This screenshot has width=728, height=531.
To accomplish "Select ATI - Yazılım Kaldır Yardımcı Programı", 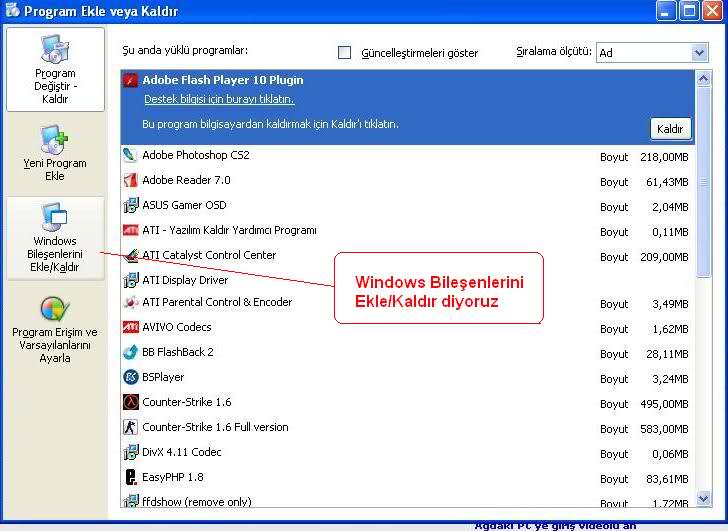I will pos(408,232).
